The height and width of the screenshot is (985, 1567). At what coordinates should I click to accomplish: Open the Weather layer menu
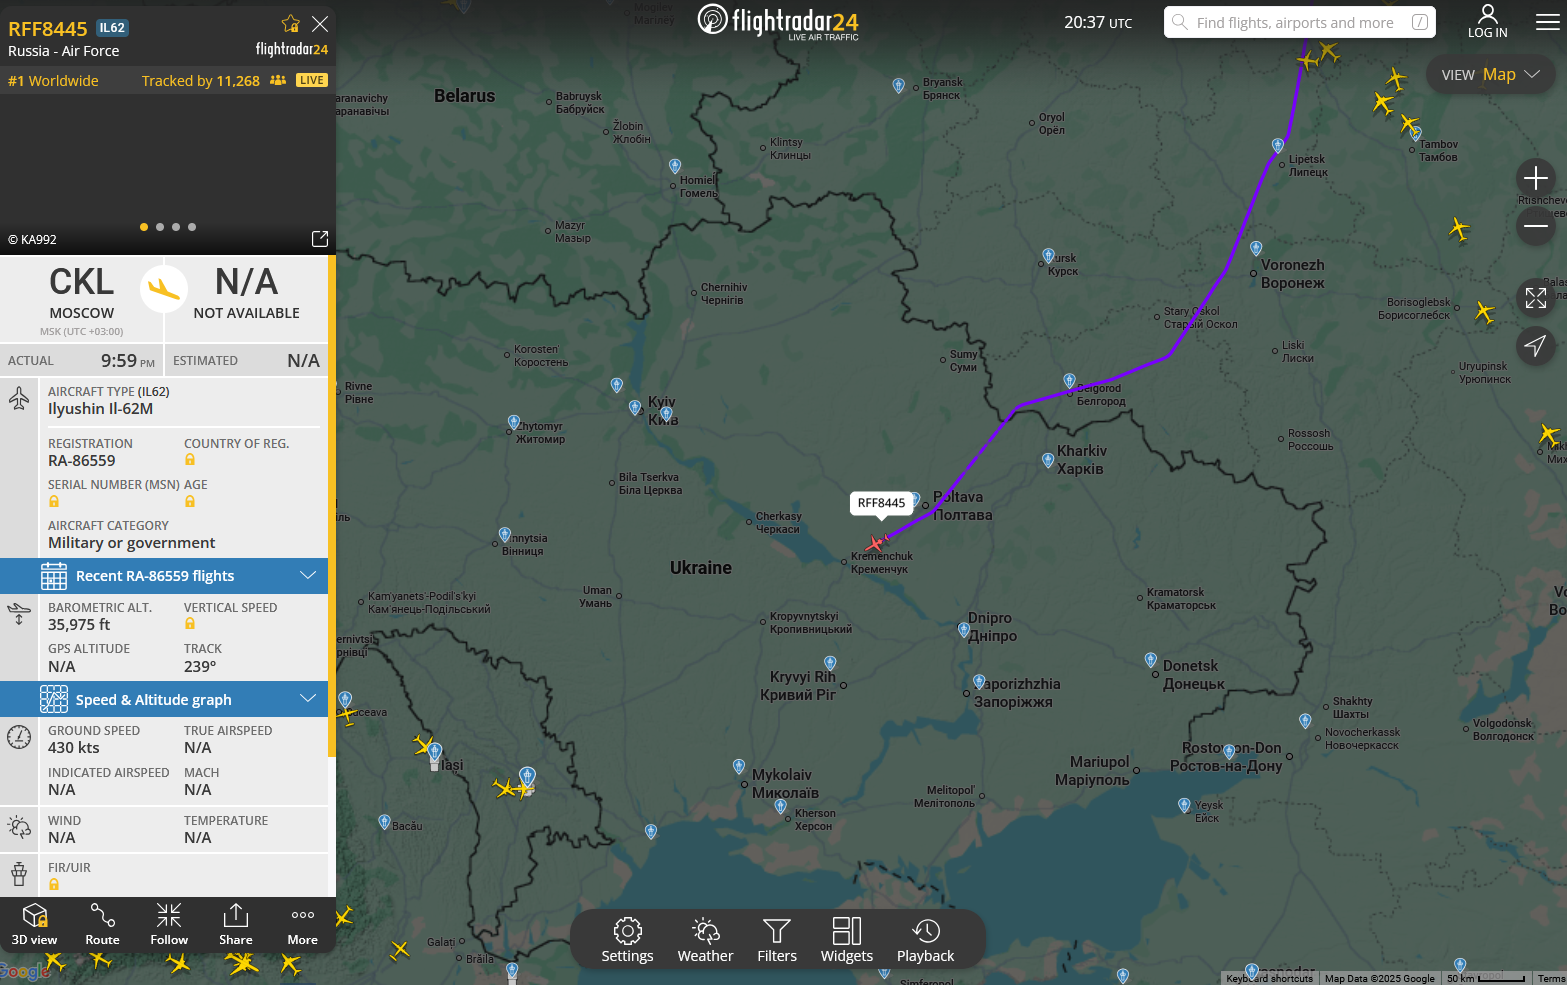coord(705,940)
